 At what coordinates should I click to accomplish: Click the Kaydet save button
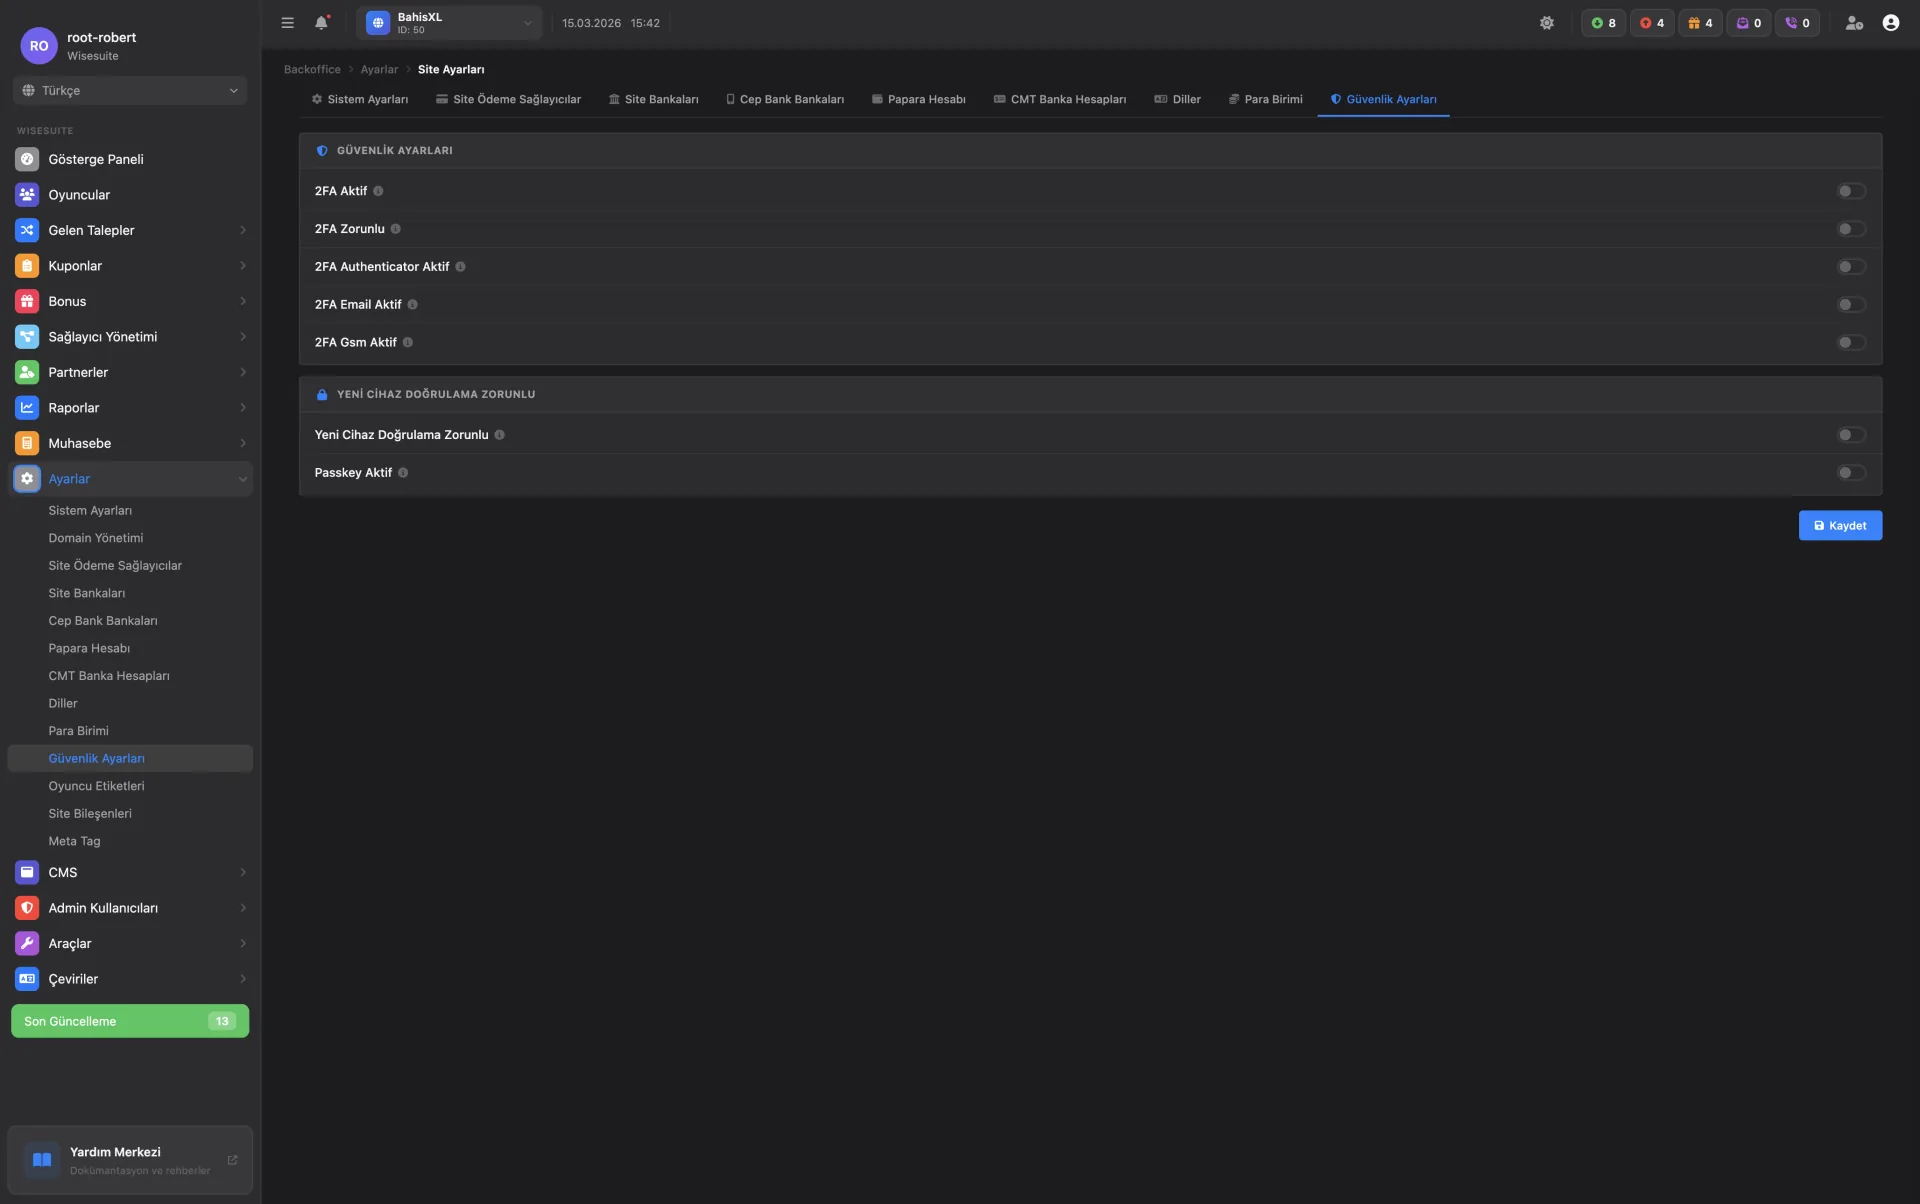(1839, 526)
